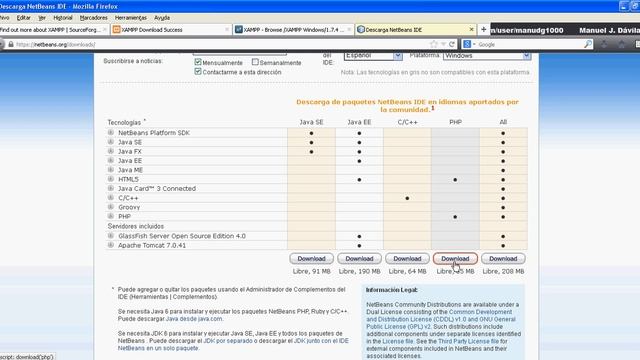This screenshot has height=360, width=640.
Task: Click the search magnifier icon
Action: pyautogui.click(x=588, y=44)
